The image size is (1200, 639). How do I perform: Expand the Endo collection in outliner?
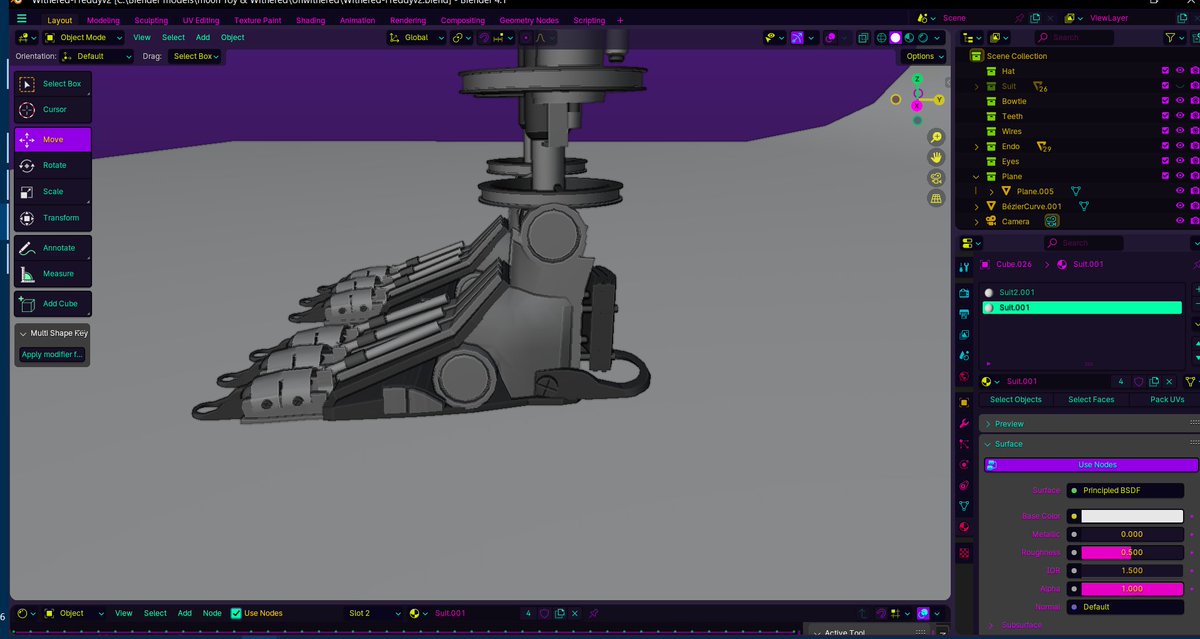click(976, 147)
